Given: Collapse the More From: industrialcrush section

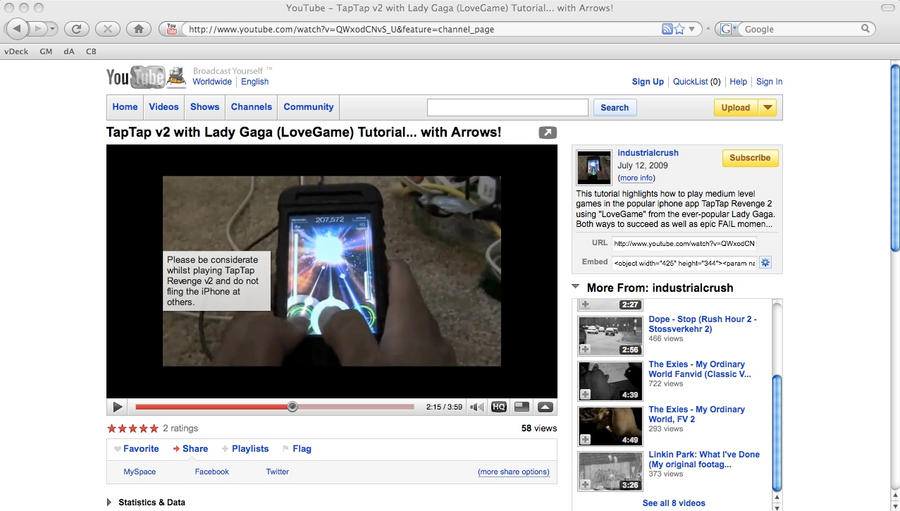Looking at the screenshot, I should coord(575,287).
